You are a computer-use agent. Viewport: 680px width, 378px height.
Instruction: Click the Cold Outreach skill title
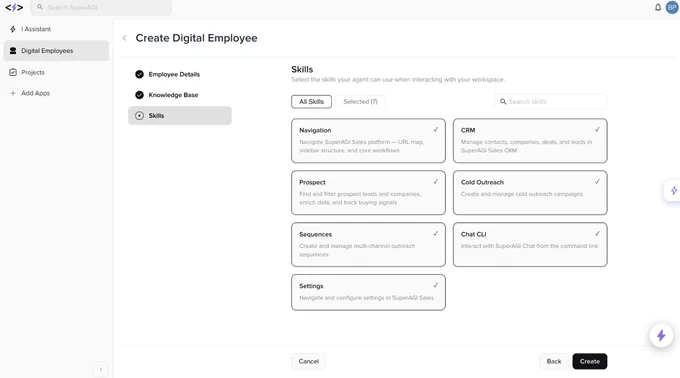tap(482, 182)
